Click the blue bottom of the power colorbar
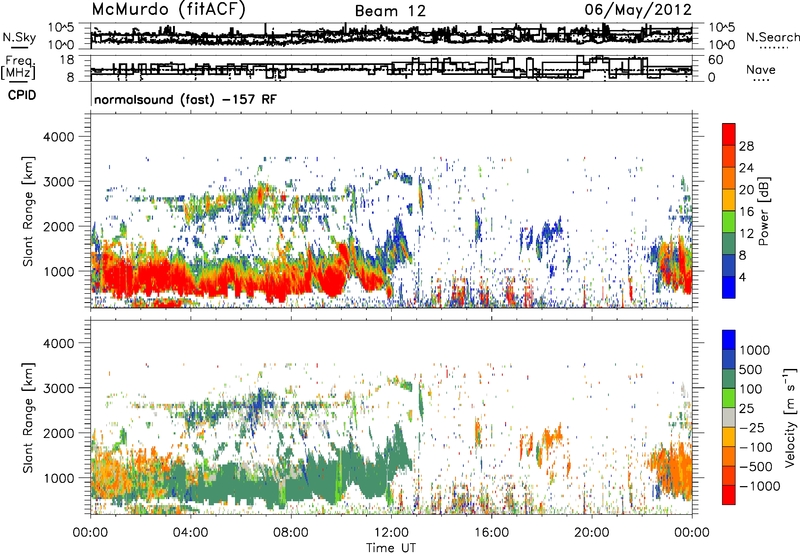Viewport: 800px width, 554px height. pyautogui.click(x=729, y=287)
